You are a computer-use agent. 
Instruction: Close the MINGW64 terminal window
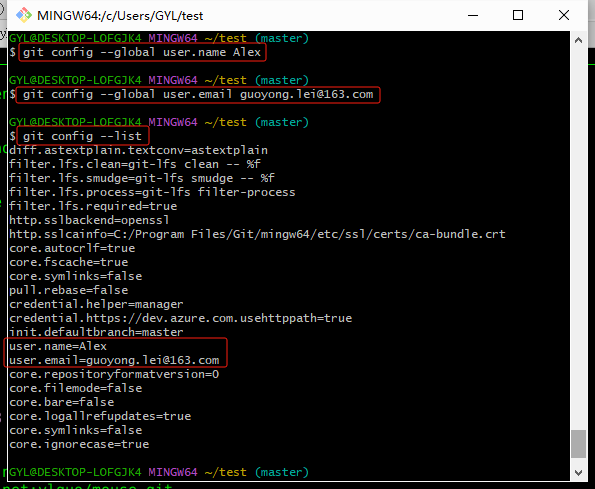pos(564,15)
